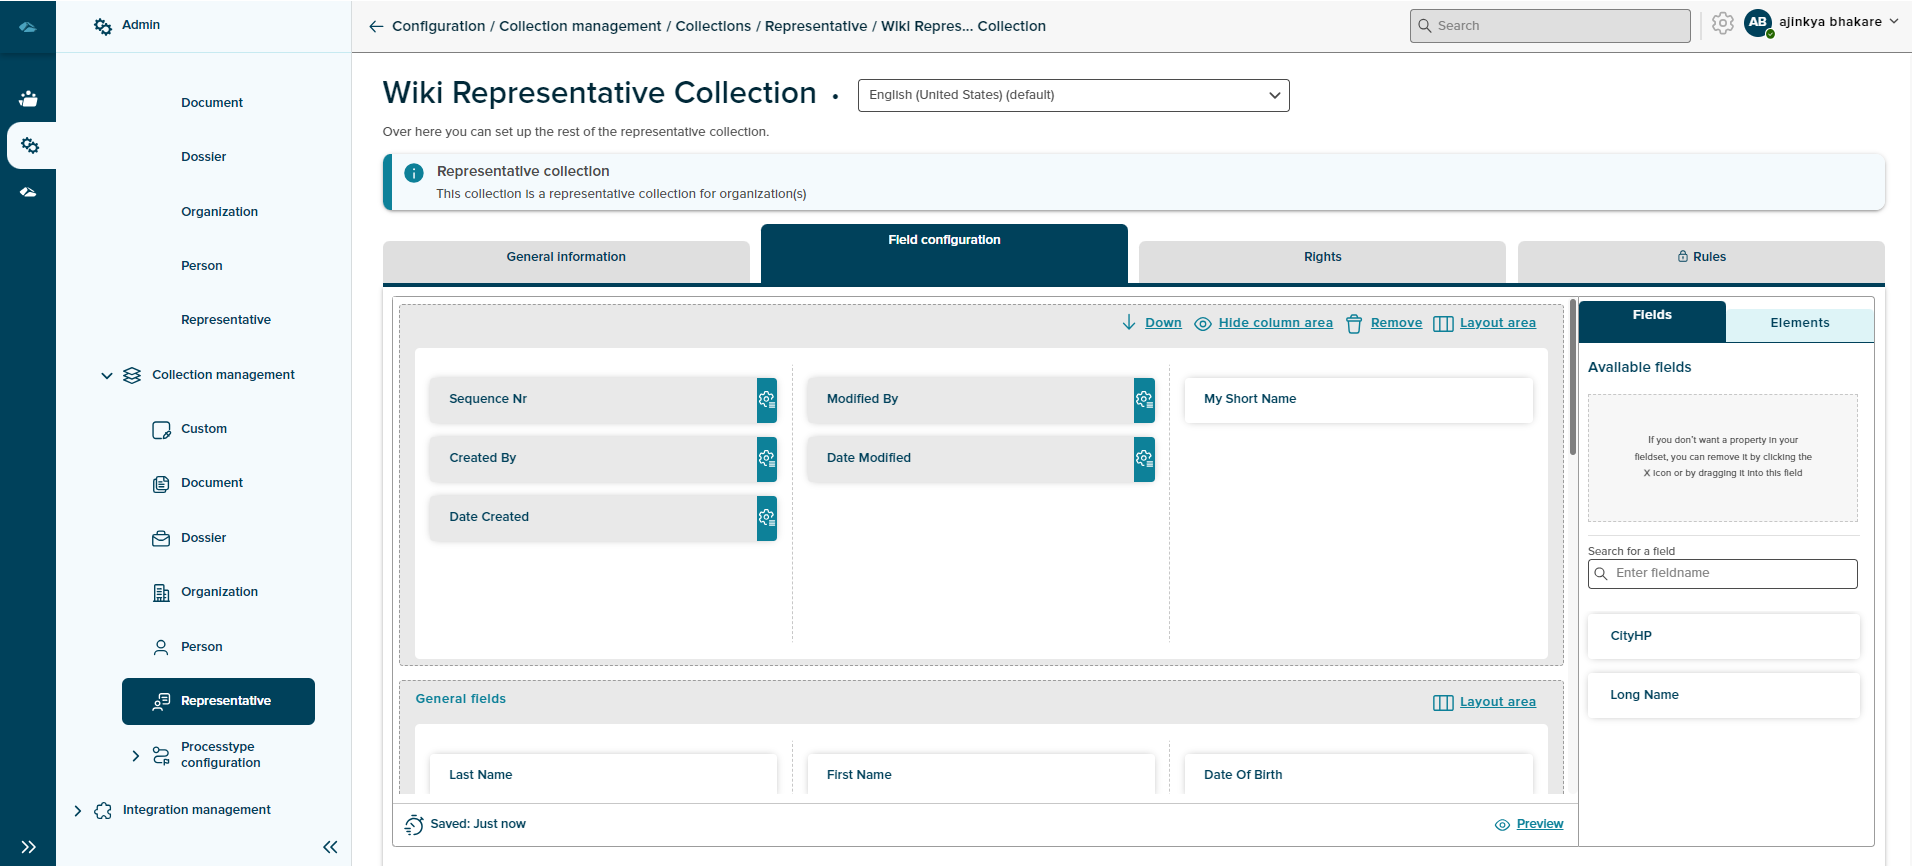
Task: Click the Hide column area link
Action: 1275,323
